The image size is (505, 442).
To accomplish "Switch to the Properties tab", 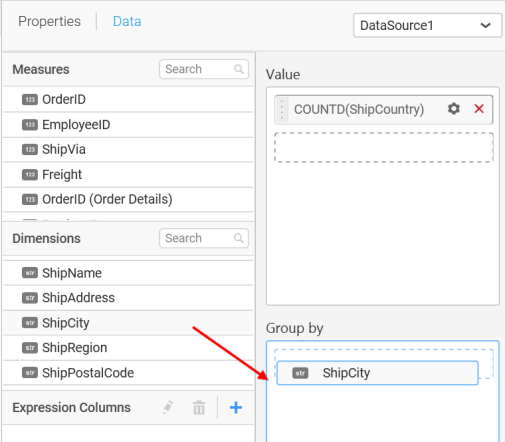I will [x=49, y=21].
